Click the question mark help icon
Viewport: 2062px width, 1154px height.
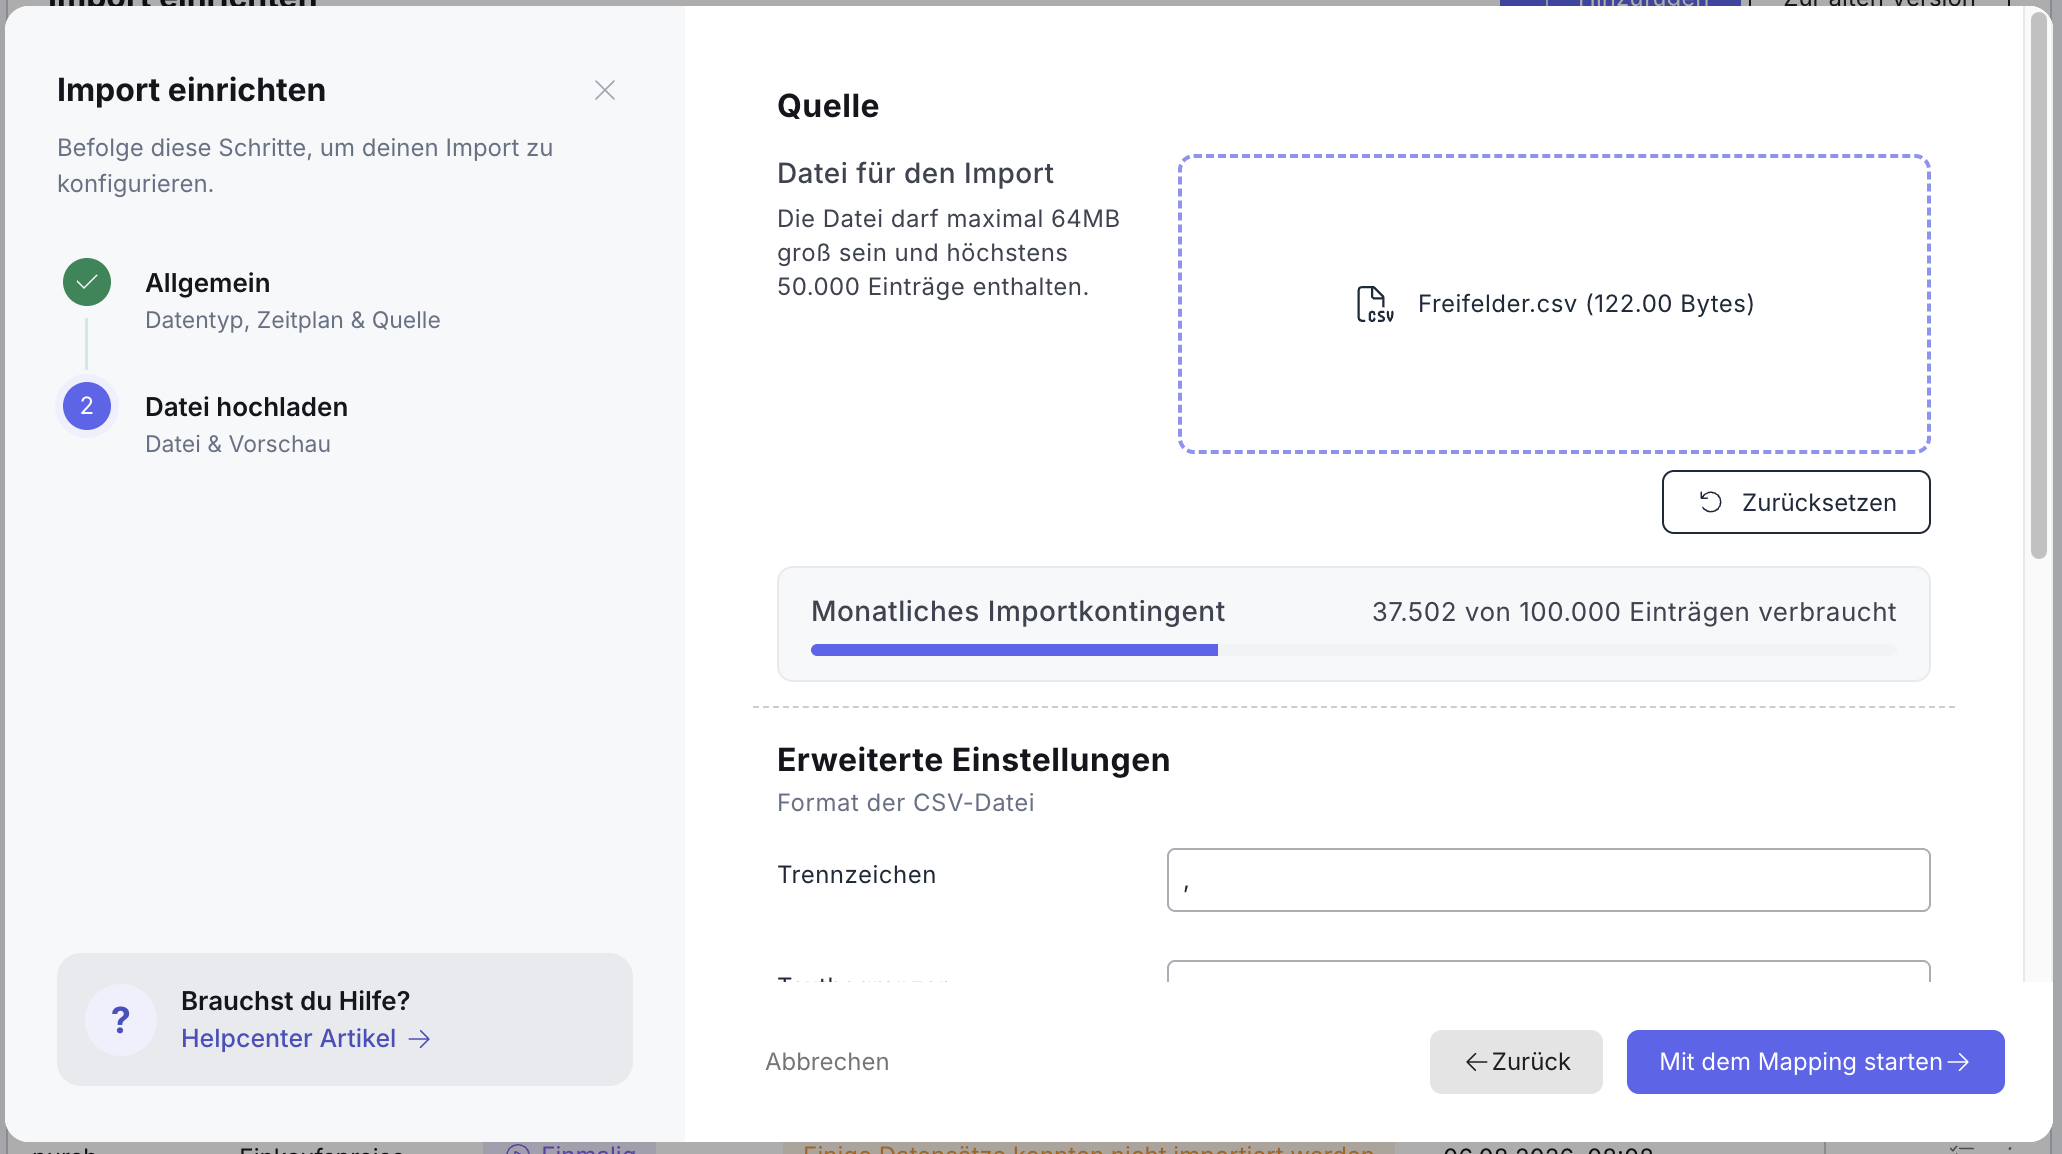coord(121,1020)
